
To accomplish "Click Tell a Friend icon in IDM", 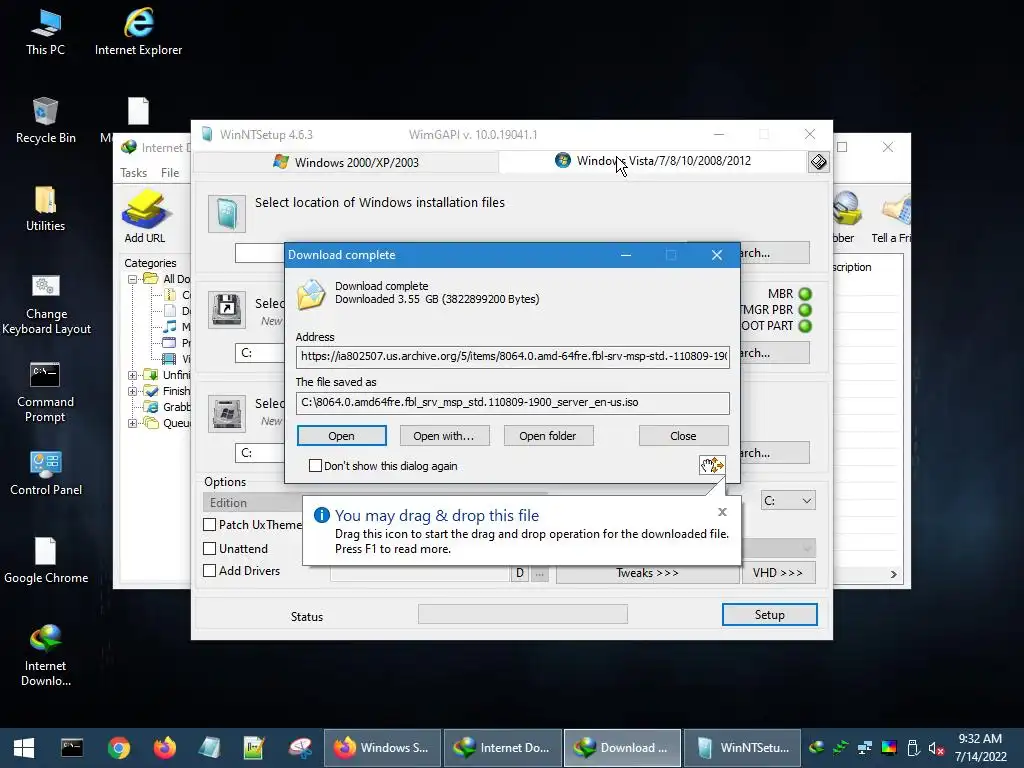I will coord(891,217).
